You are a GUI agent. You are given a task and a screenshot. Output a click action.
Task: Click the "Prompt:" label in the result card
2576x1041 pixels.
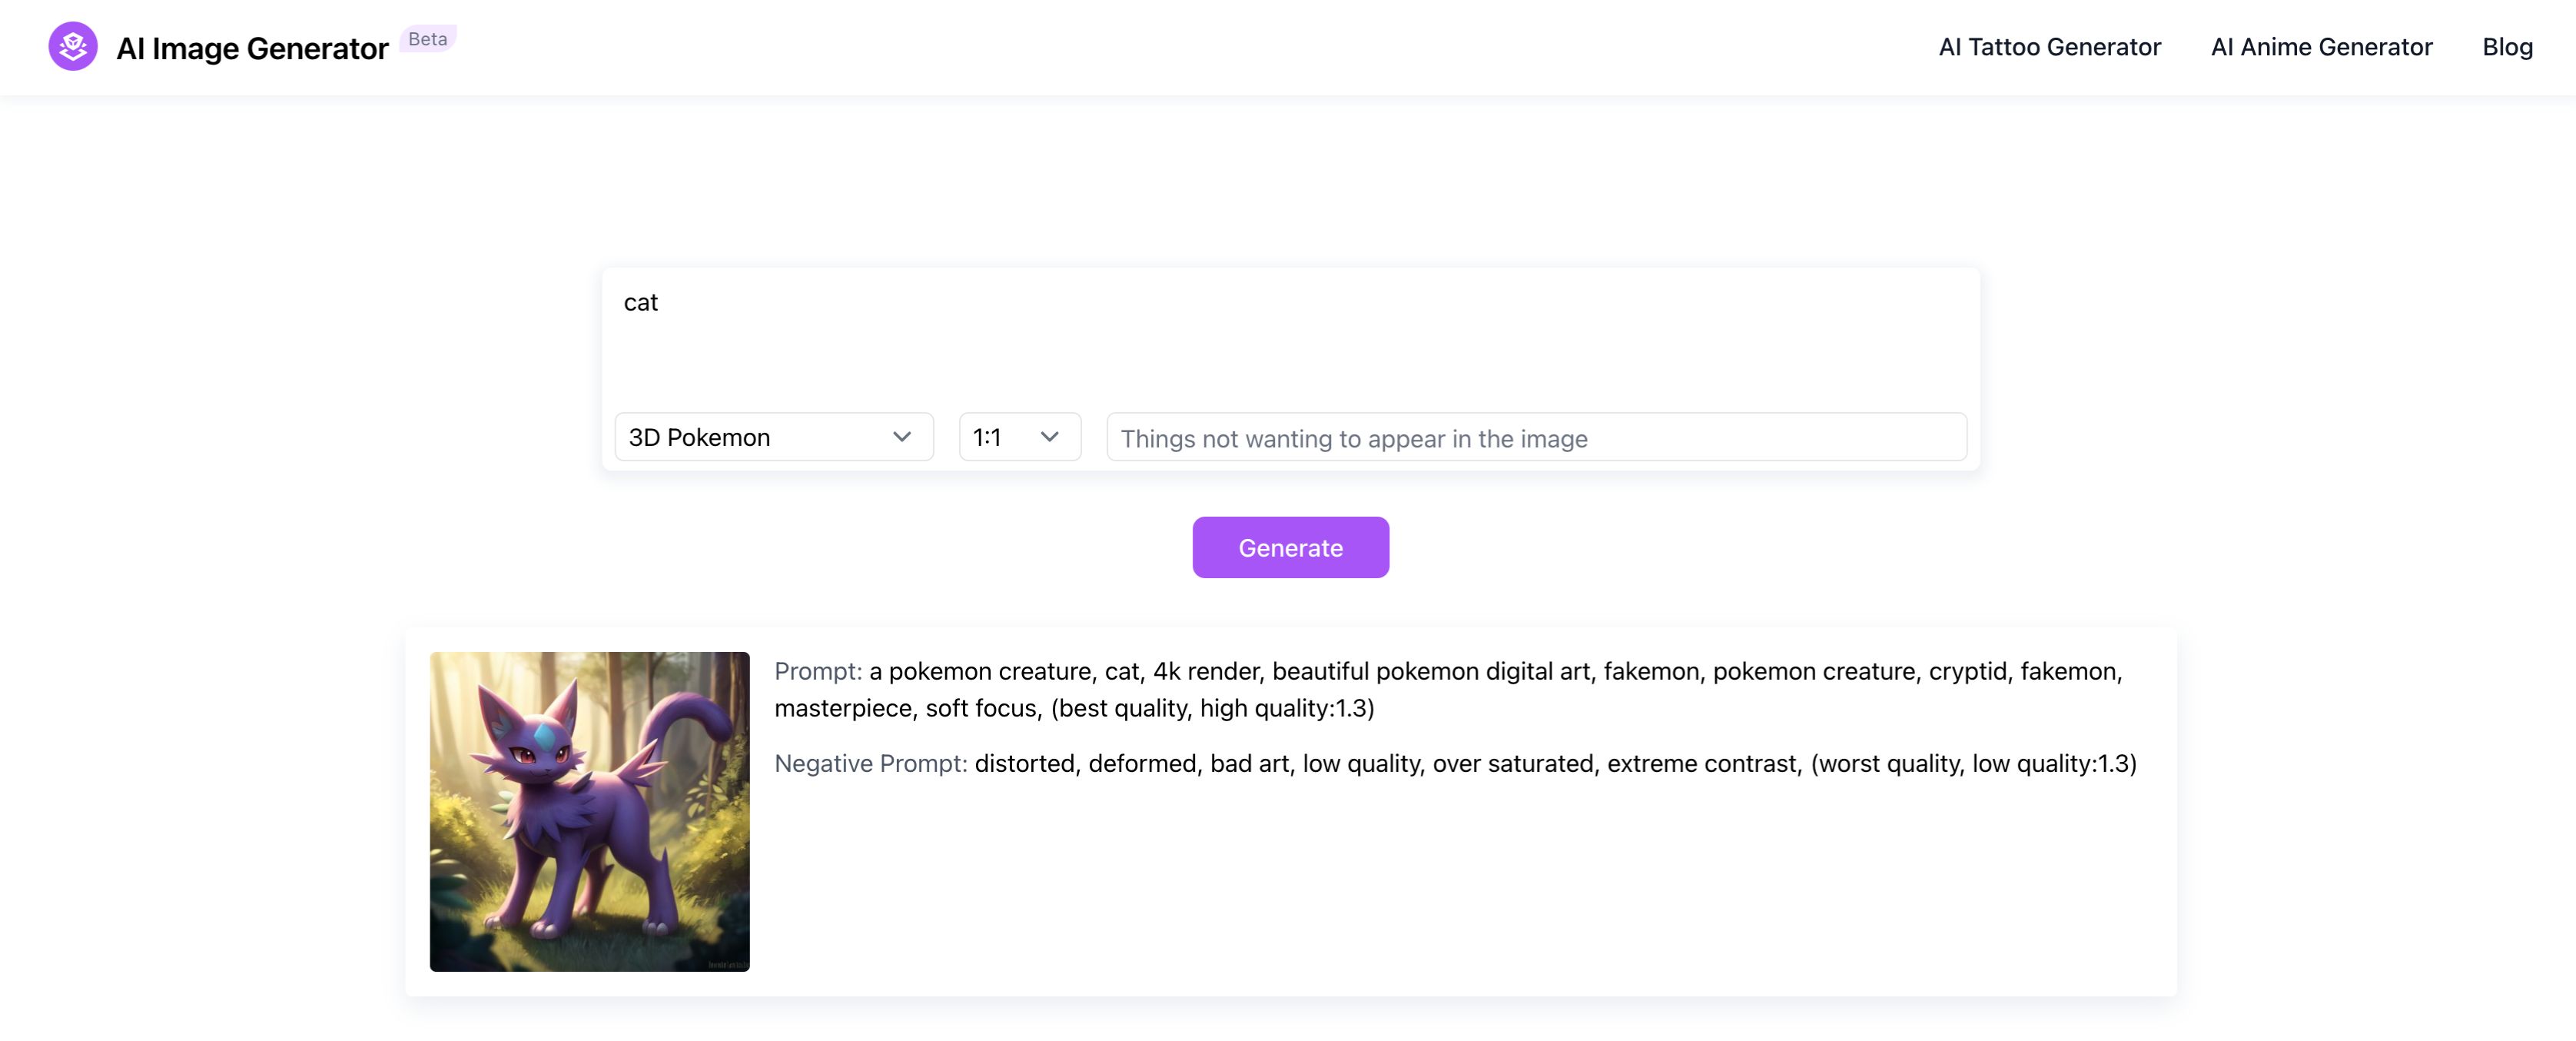coord(817,671)
